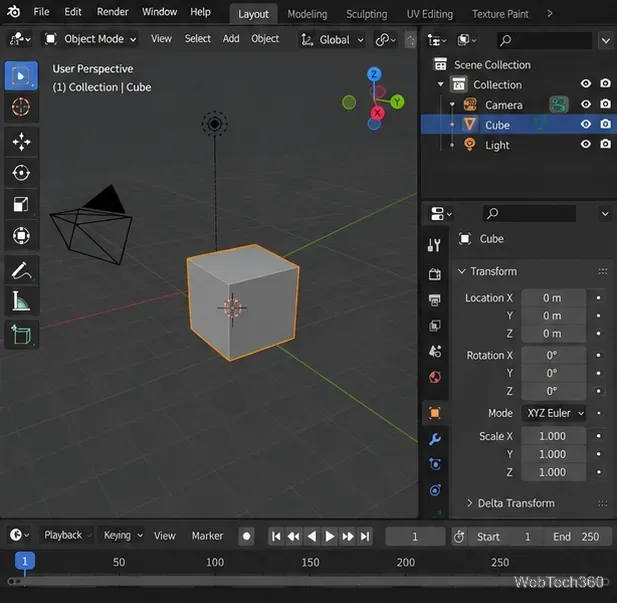Hide Light in viewport via eye icon
This screenshot has width=617, height=603.
coord(586,144)
